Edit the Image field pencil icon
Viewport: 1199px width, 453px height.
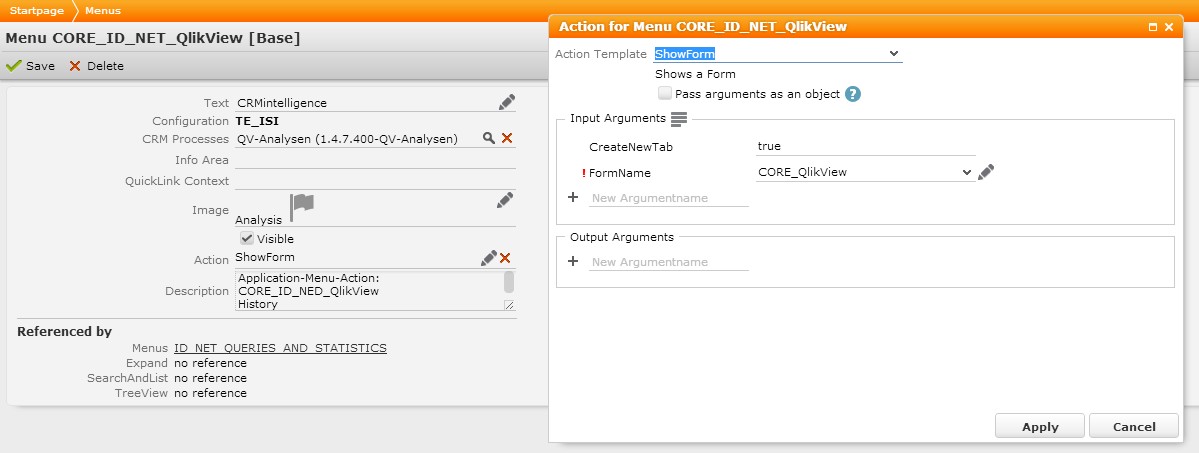click(505, 200)
